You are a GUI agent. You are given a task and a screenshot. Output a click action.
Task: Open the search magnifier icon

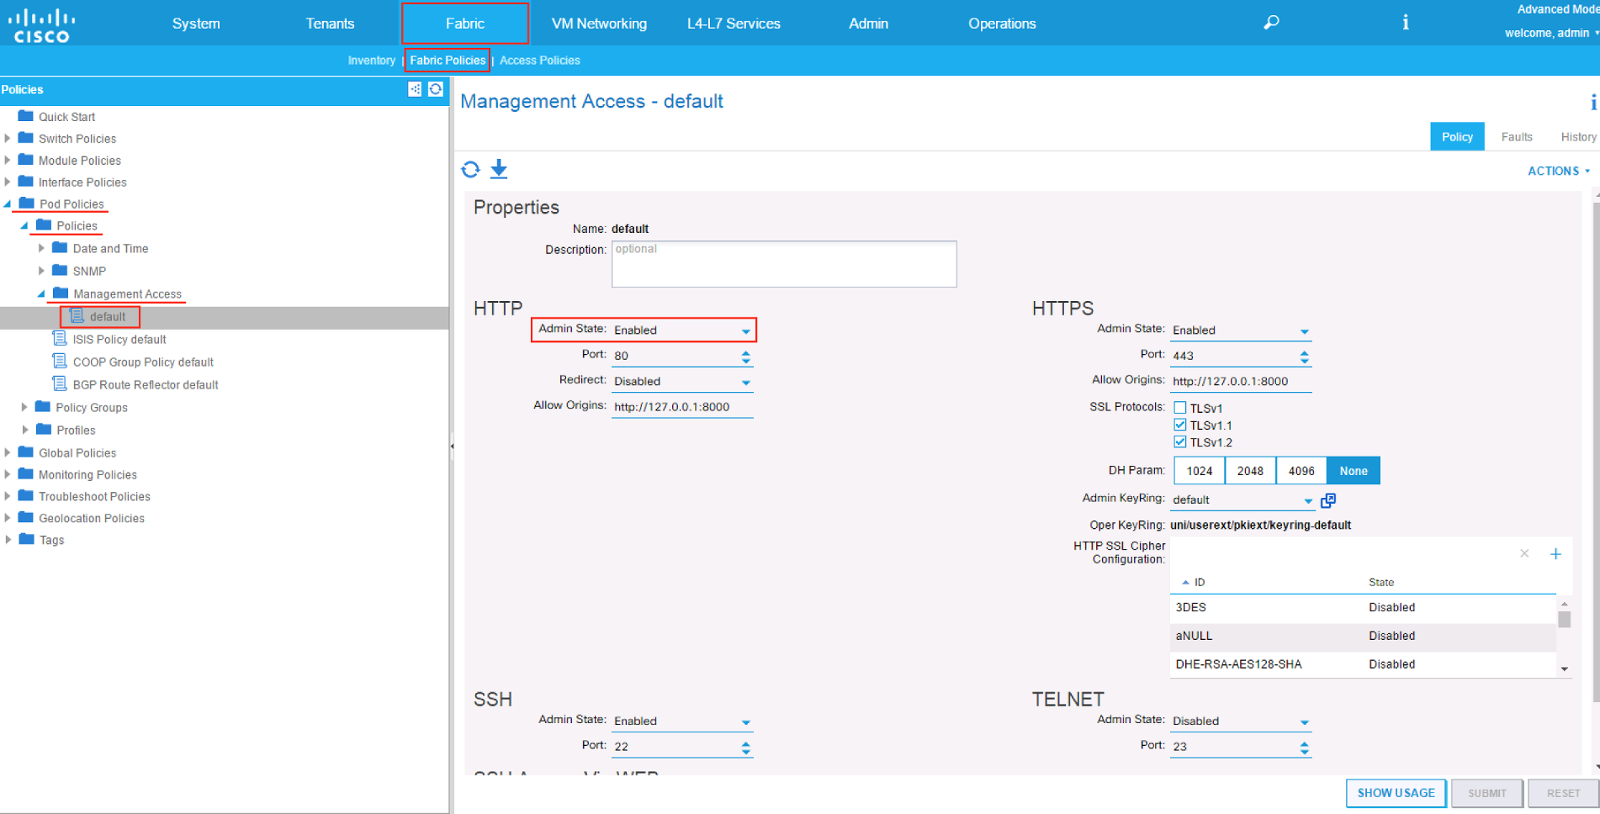tap(1271, 22)
